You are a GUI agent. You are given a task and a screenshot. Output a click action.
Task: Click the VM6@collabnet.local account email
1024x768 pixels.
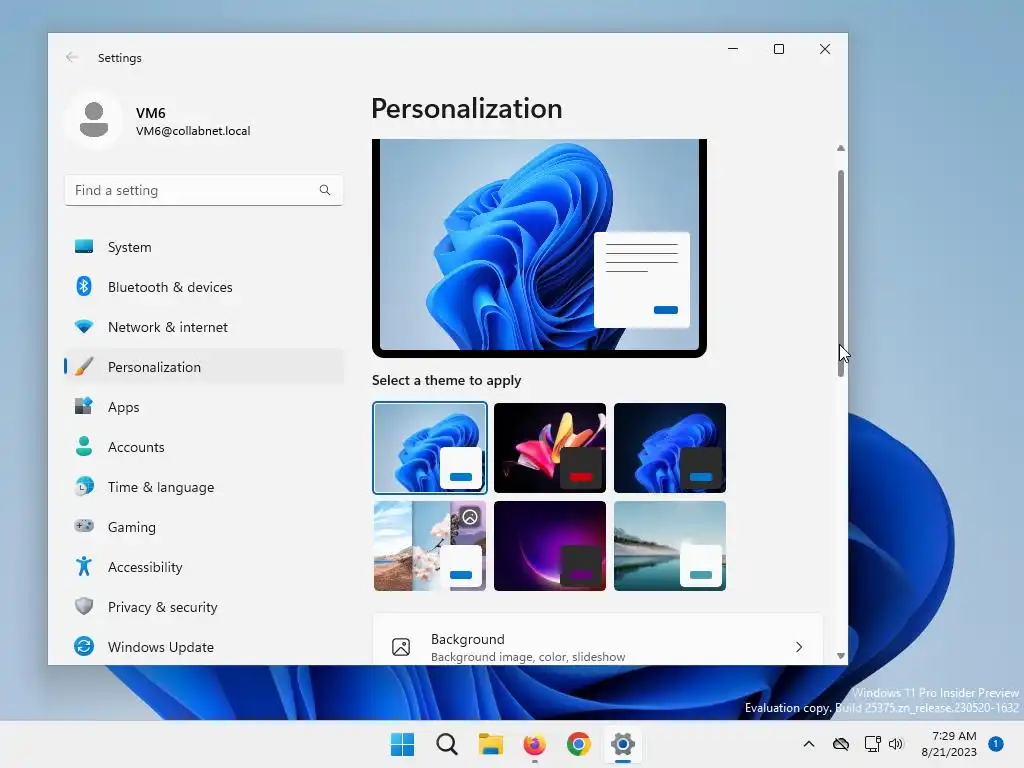[193, 131]
